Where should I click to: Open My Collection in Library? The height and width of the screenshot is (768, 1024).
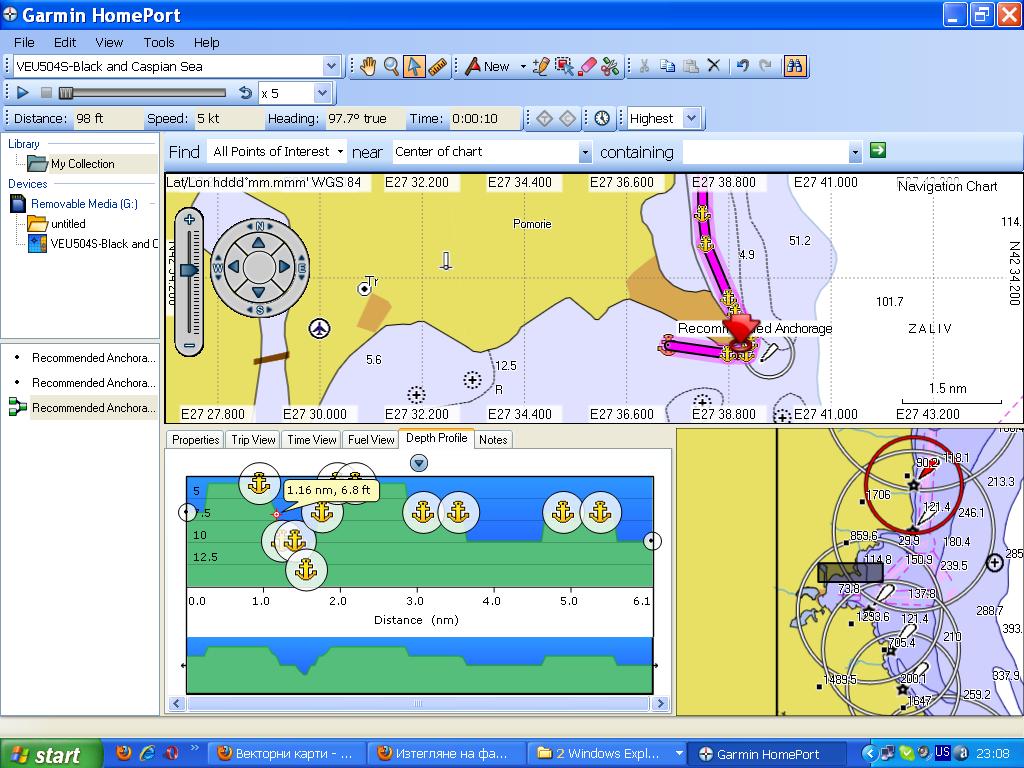[82, 164]
